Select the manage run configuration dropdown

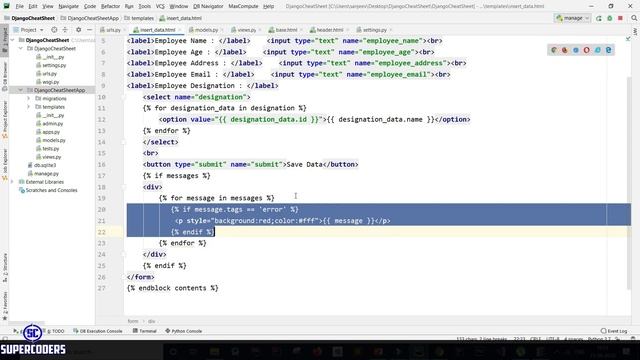tap(573, 18)
